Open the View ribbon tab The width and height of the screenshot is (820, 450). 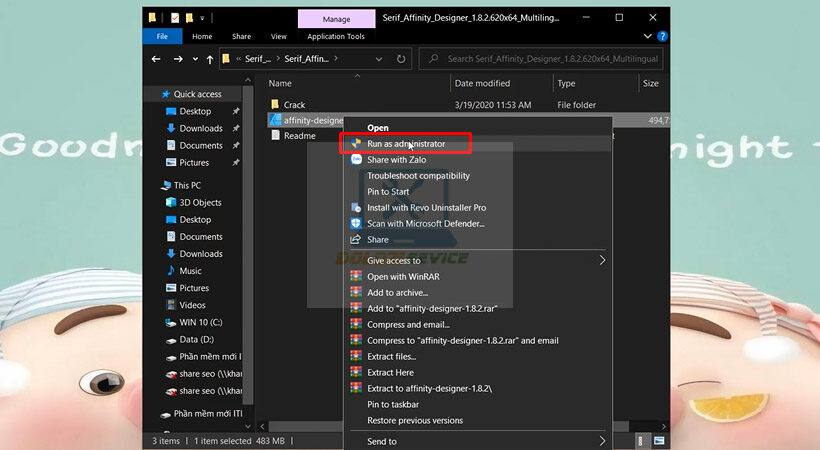click(x=278, y=37)
